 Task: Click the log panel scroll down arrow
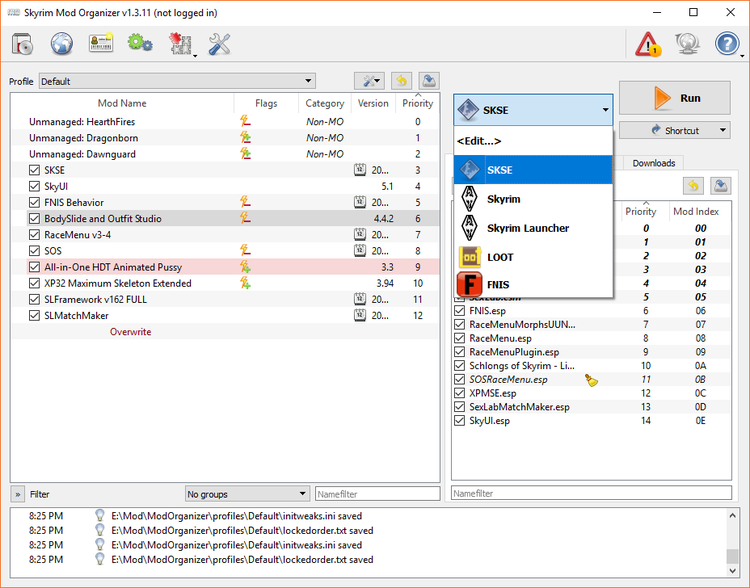point(732,570)
